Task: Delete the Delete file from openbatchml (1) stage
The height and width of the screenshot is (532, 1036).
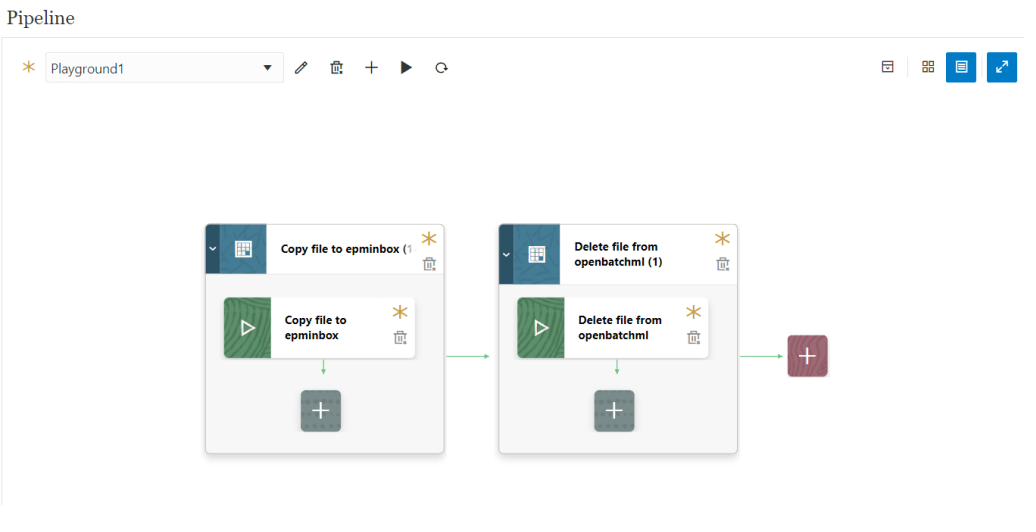Action: tap(723, 264)
